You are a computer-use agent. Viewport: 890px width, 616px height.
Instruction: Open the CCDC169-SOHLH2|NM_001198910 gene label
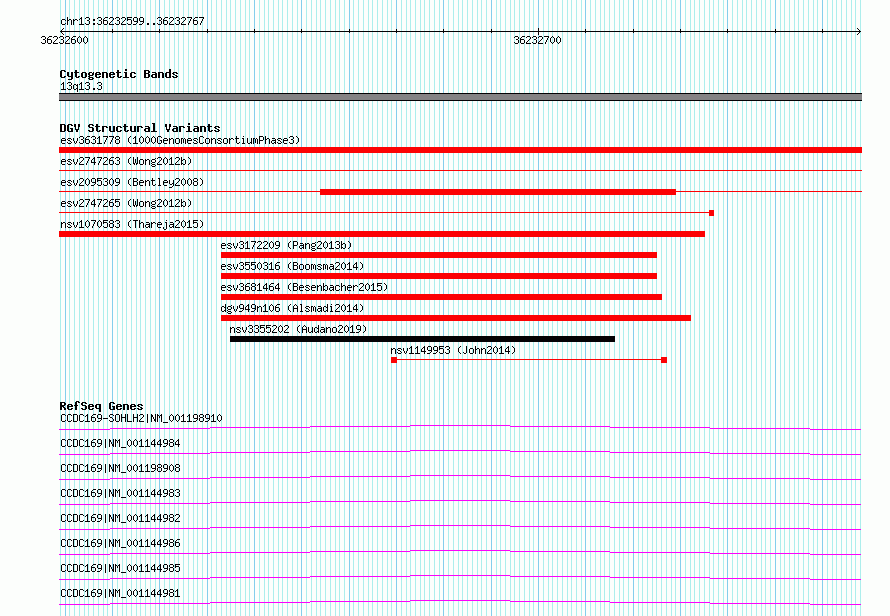(x=141, y=418)
